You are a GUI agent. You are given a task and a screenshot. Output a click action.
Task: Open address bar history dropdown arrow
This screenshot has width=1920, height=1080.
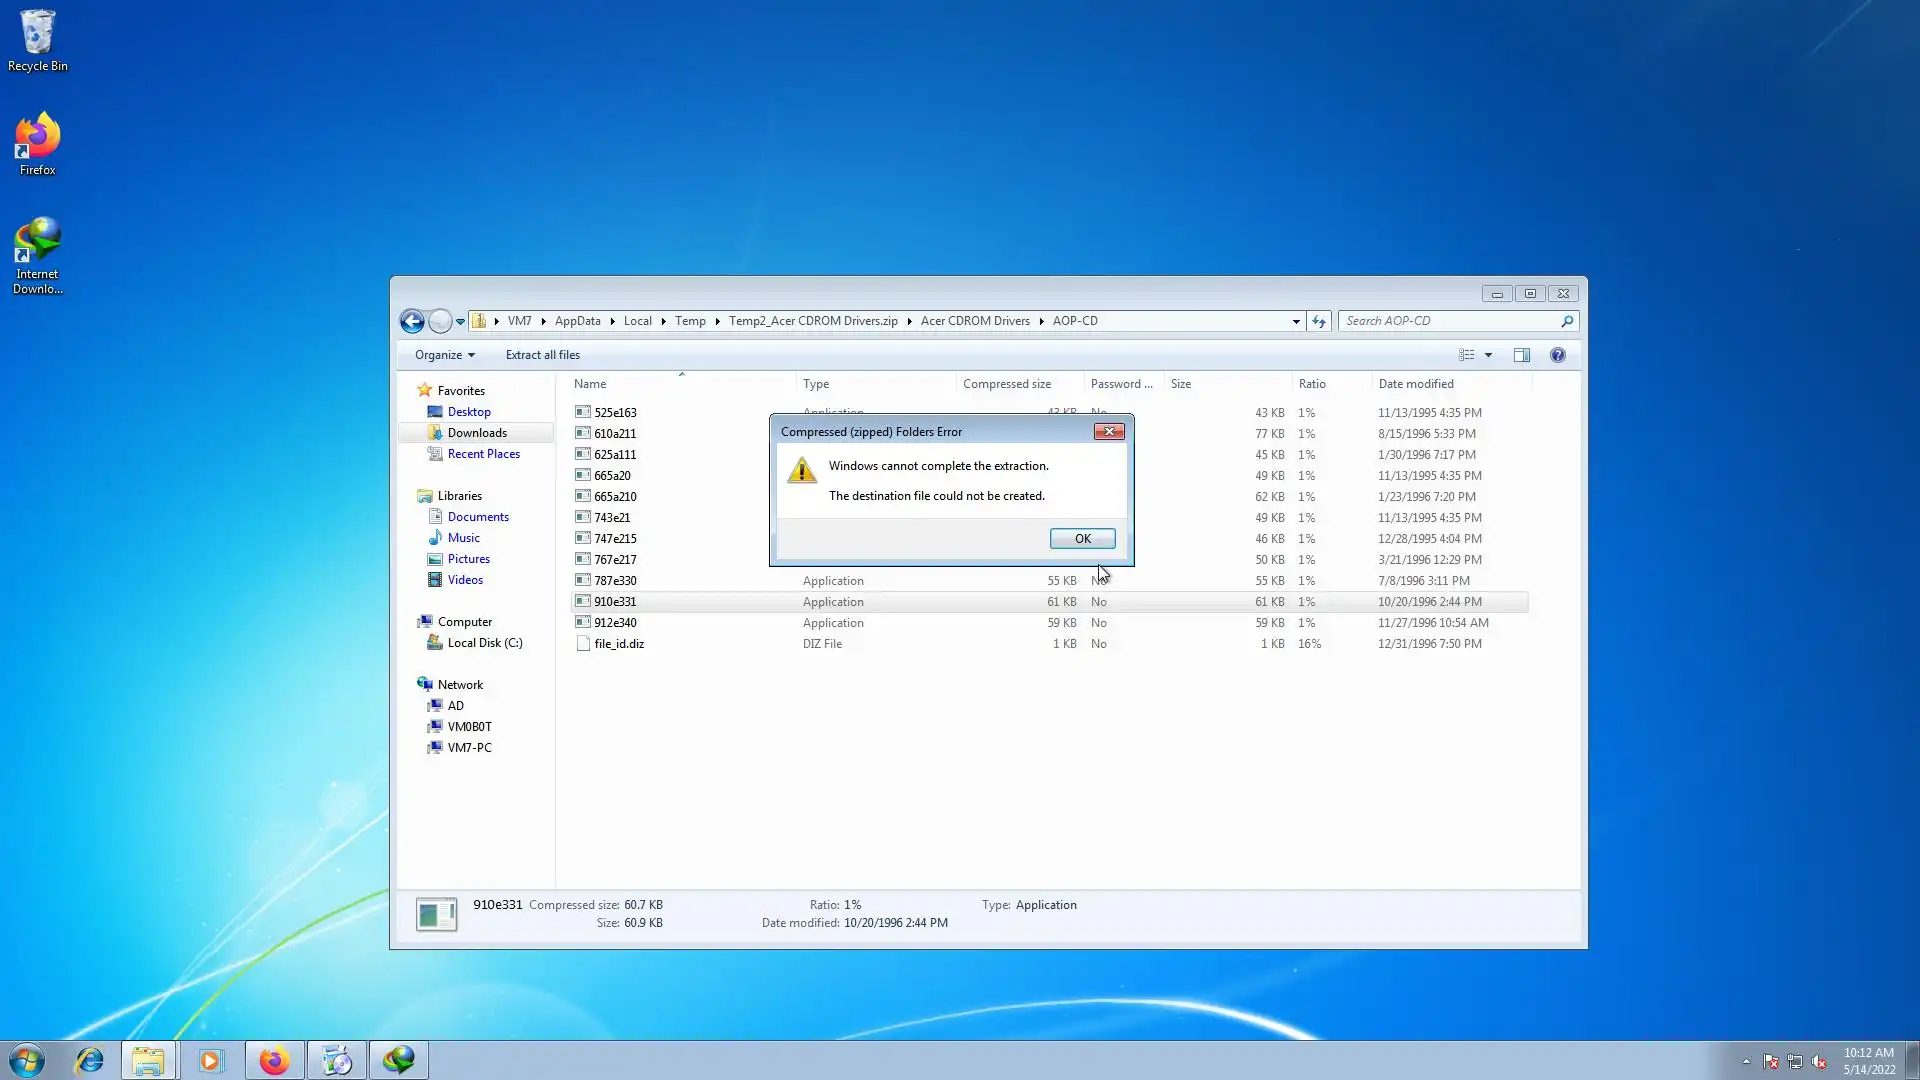(1296, 321)
